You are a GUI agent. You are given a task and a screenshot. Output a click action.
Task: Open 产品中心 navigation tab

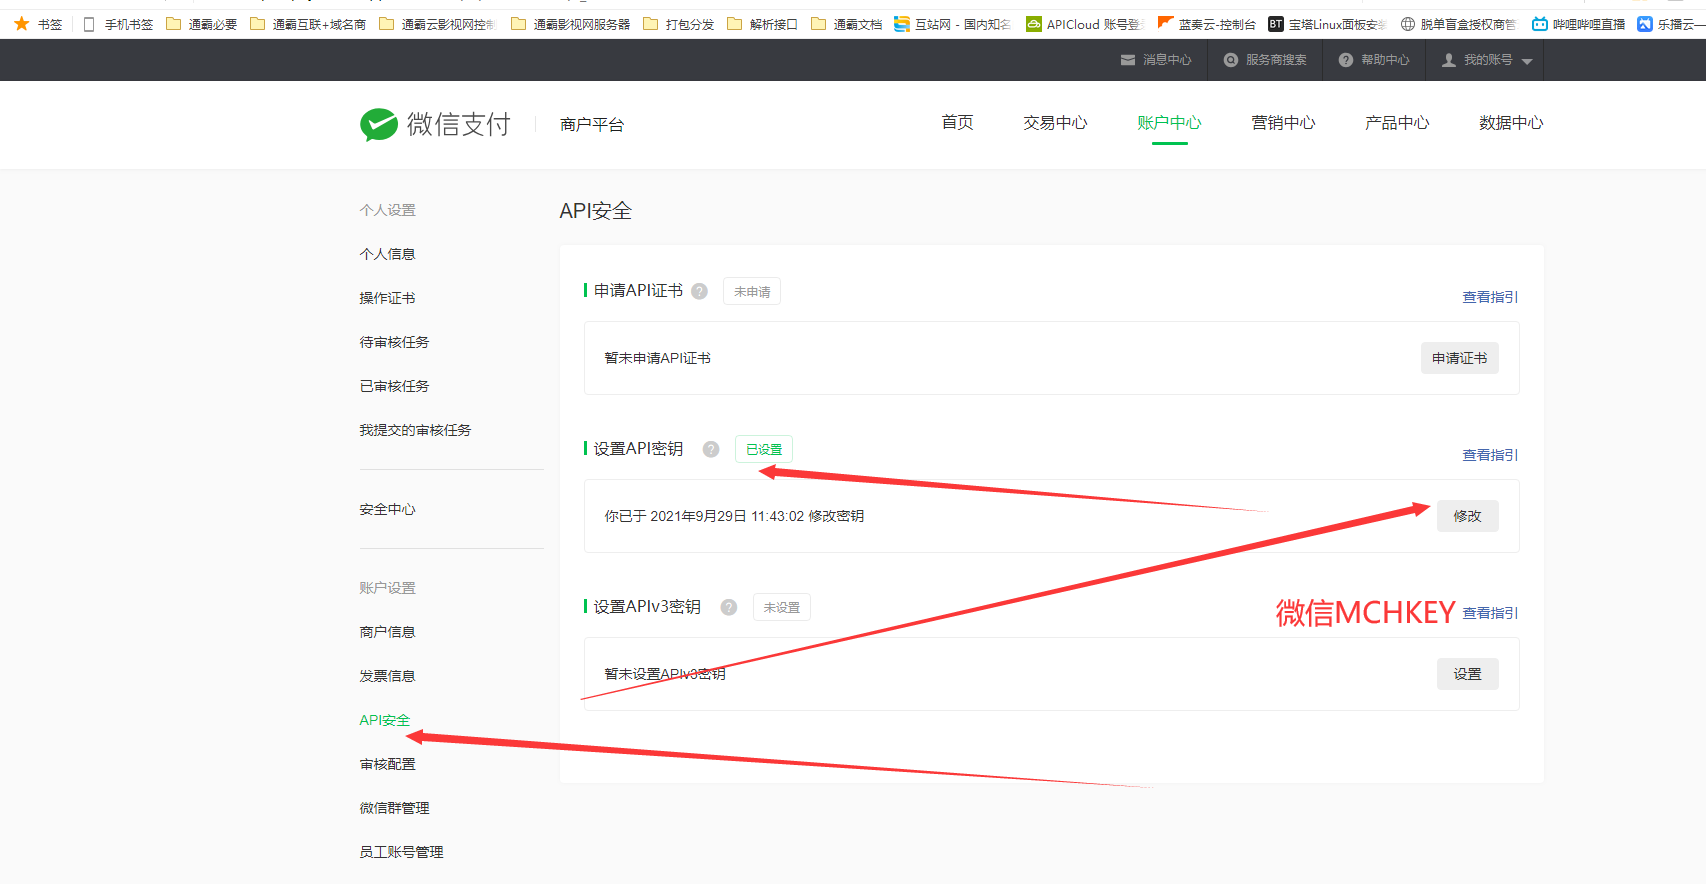(x=1397, y=122)
